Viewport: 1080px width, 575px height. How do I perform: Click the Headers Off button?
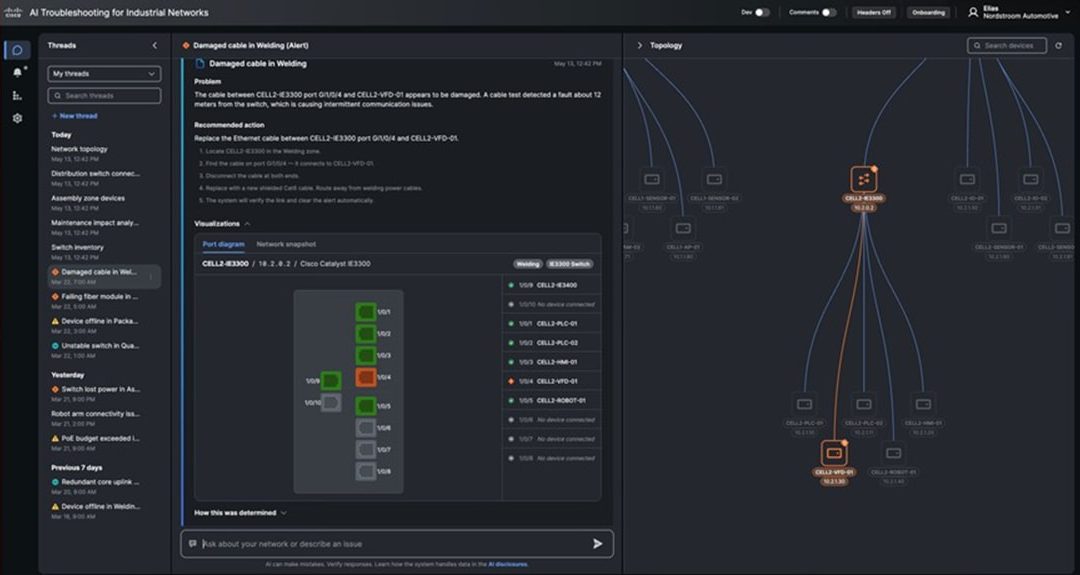(x=873, y=12)
